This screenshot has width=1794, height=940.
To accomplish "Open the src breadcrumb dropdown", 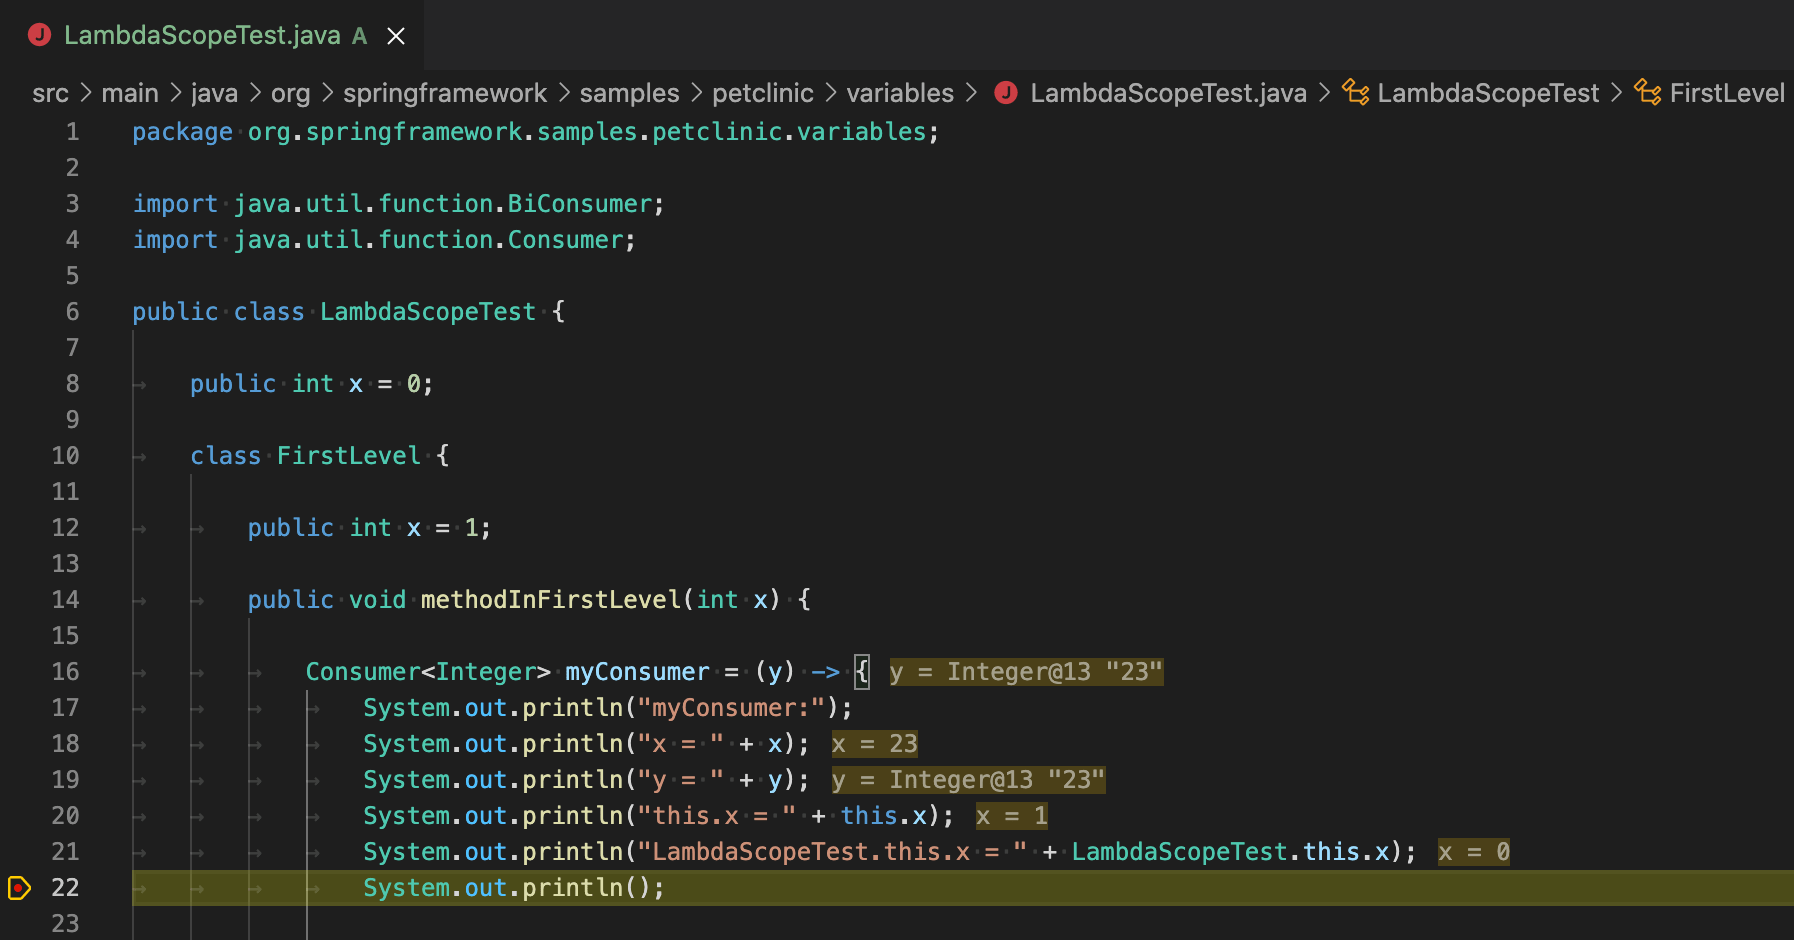I will coord(51,92).
